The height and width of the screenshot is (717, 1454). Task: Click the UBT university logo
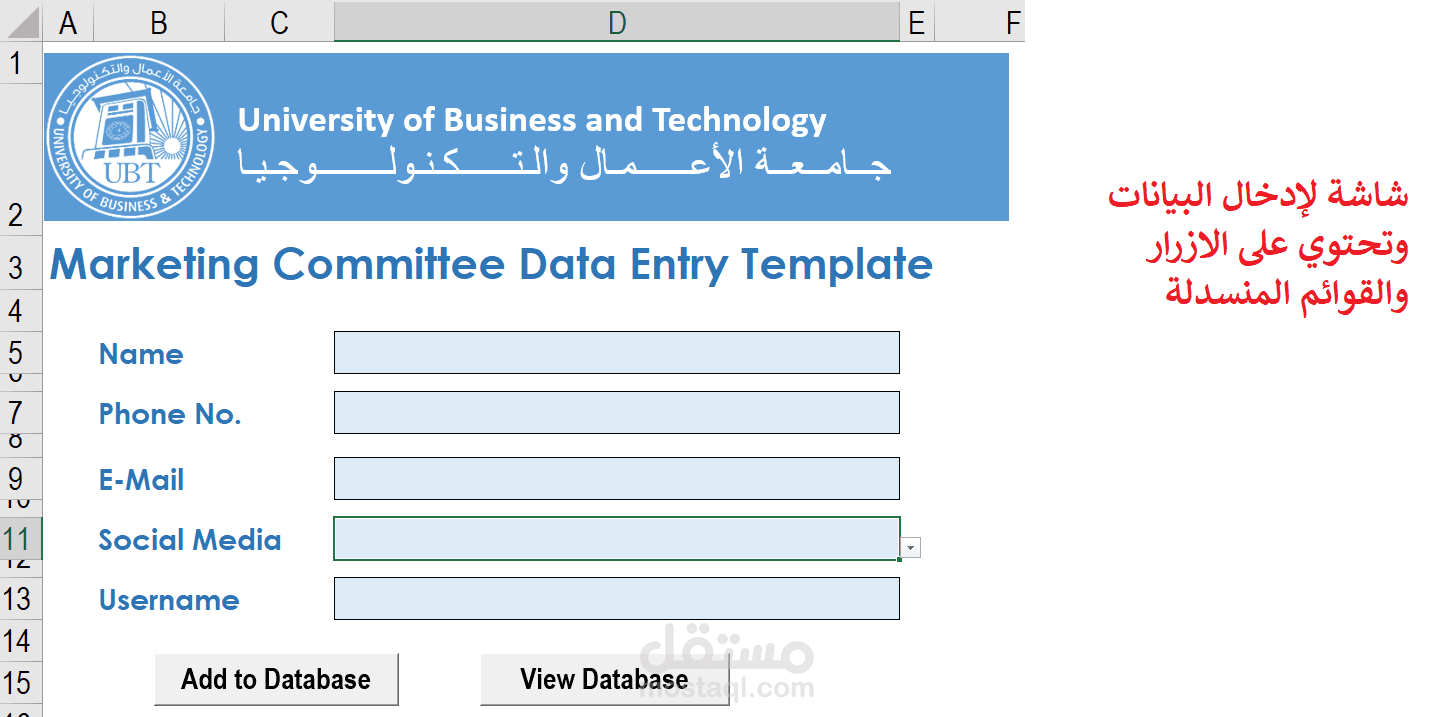(131, 137)
